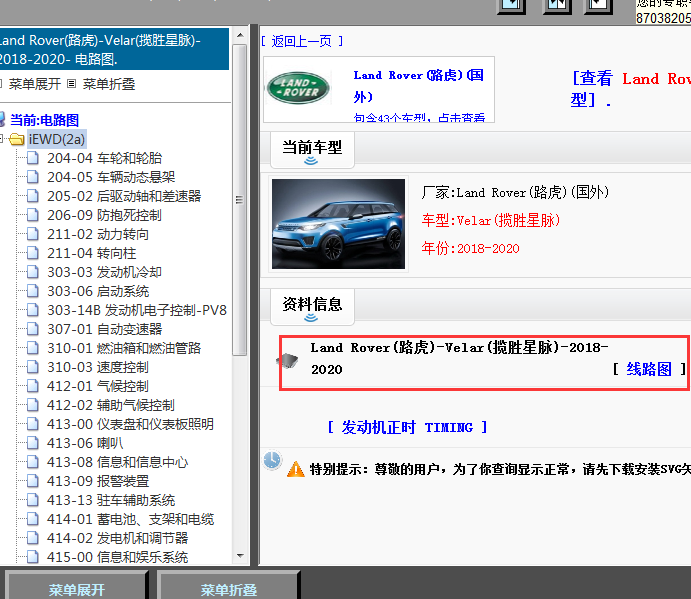Click the 查看 Land Rover 车型 link
Image resolution: width=691 pixels, height=599 pixels.
(630, 89)
